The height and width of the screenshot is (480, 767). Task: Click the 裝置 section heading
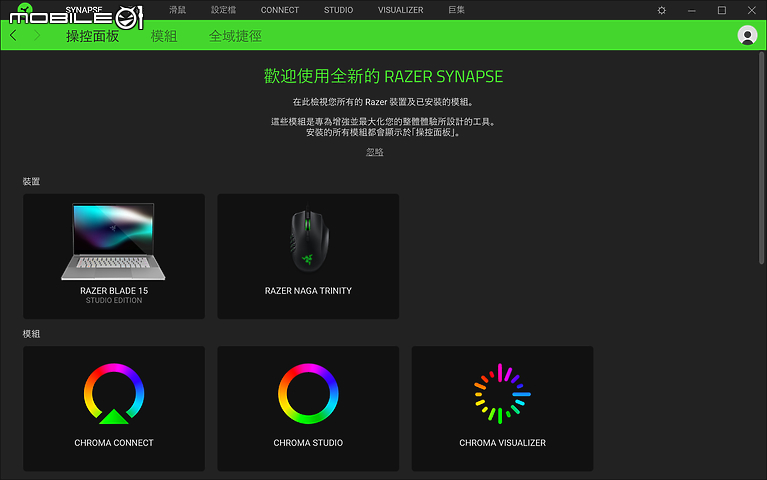[x=31, y=182]
